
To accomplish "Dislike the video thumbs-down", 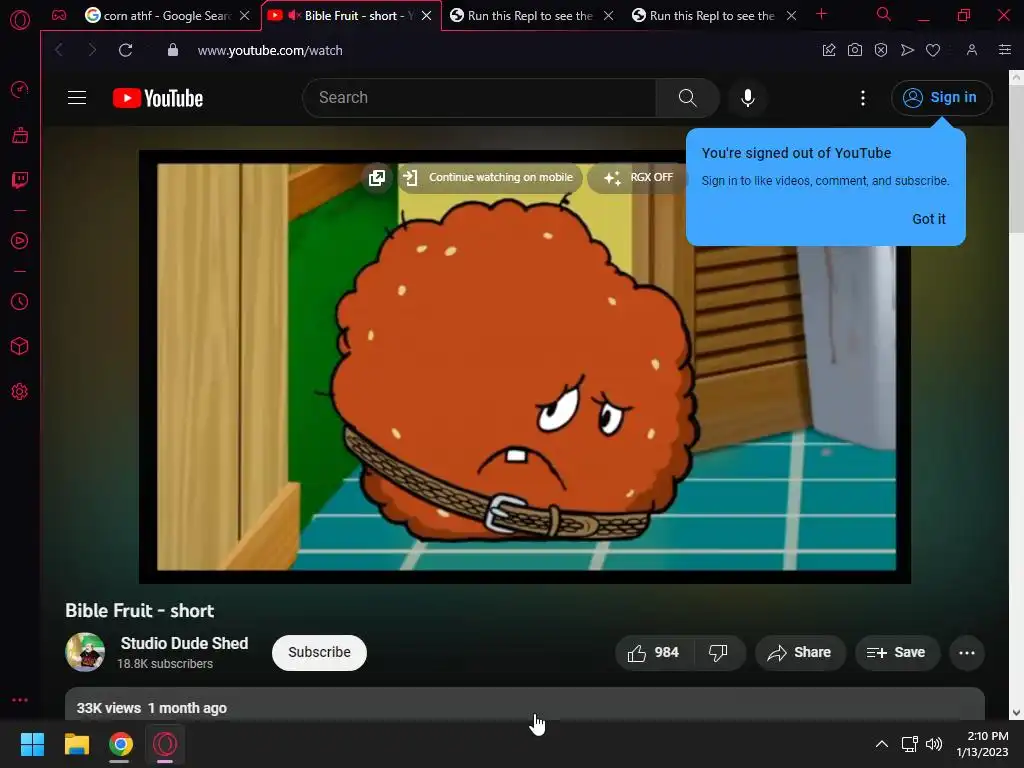I will coord(718,652).
